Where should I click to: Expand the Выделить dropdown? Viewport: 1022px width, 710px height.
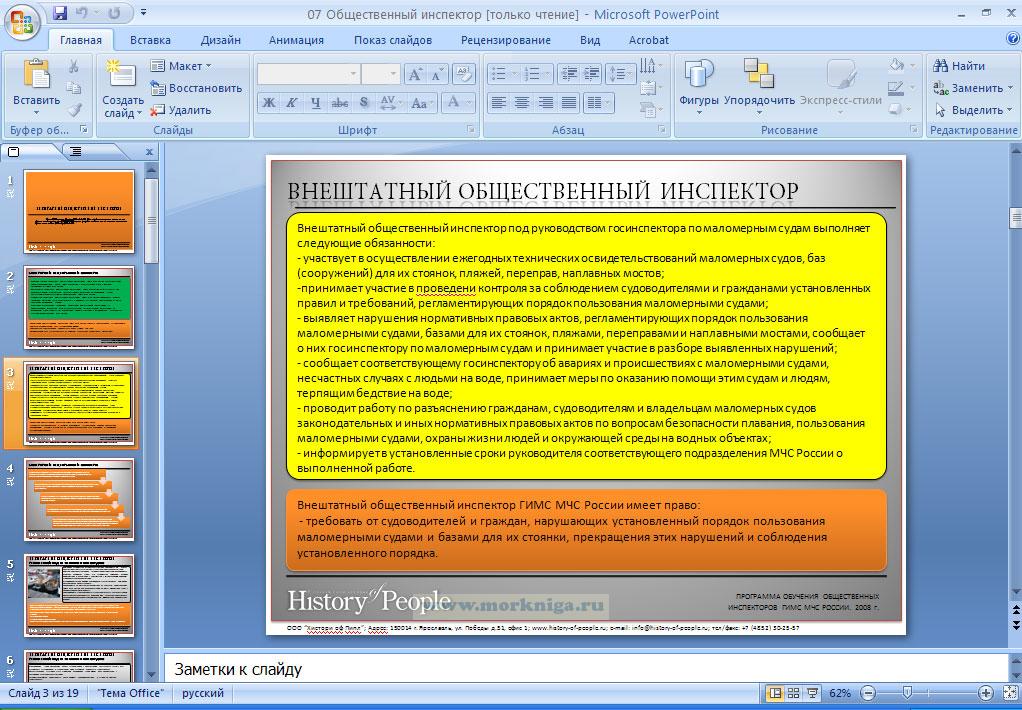[975, 110]
